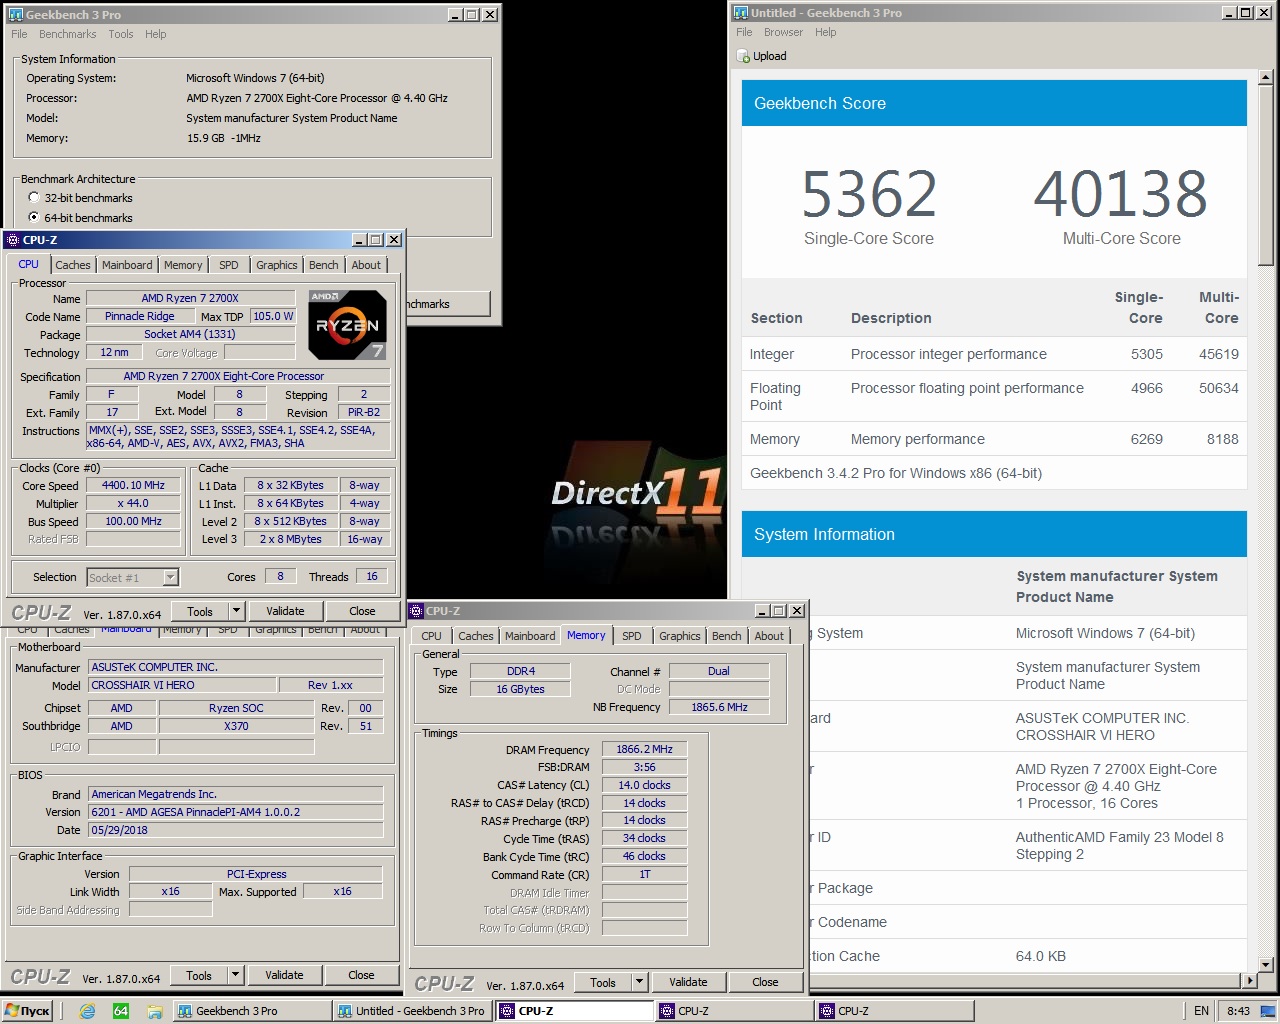Click the 40138 Multi-Core Score
This screenshot has width=1280, height=1024.
pos(1121,194)
